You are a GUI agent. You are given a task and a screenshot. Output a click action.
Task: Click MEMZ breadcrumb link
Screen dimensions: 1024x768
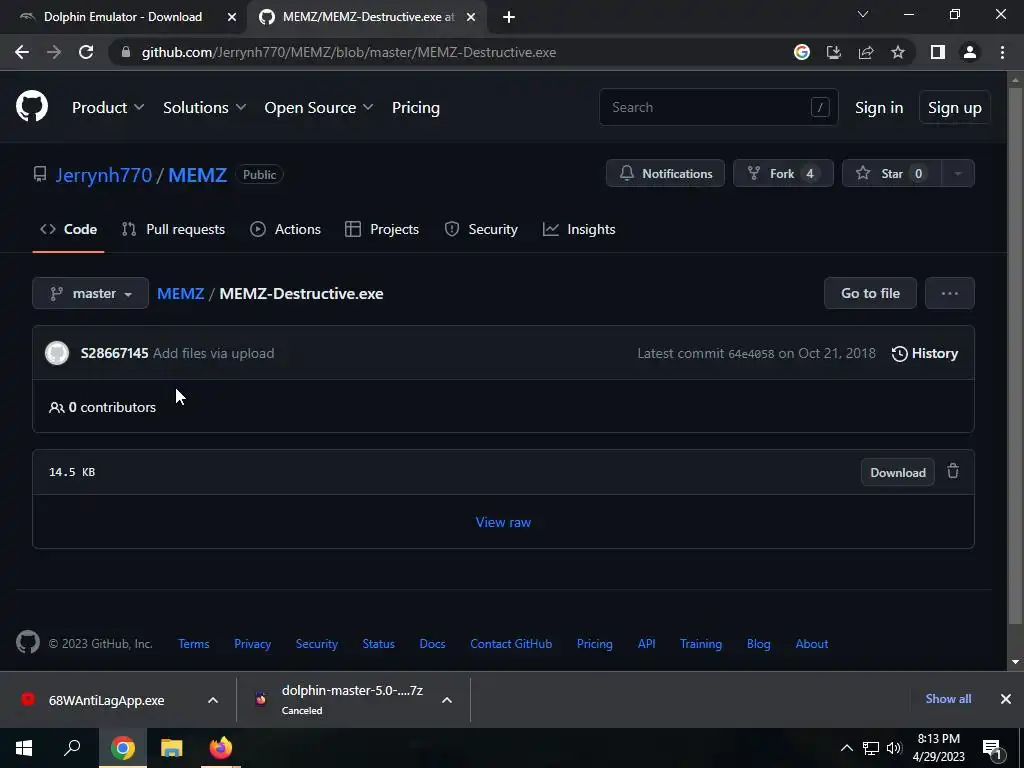180,293
